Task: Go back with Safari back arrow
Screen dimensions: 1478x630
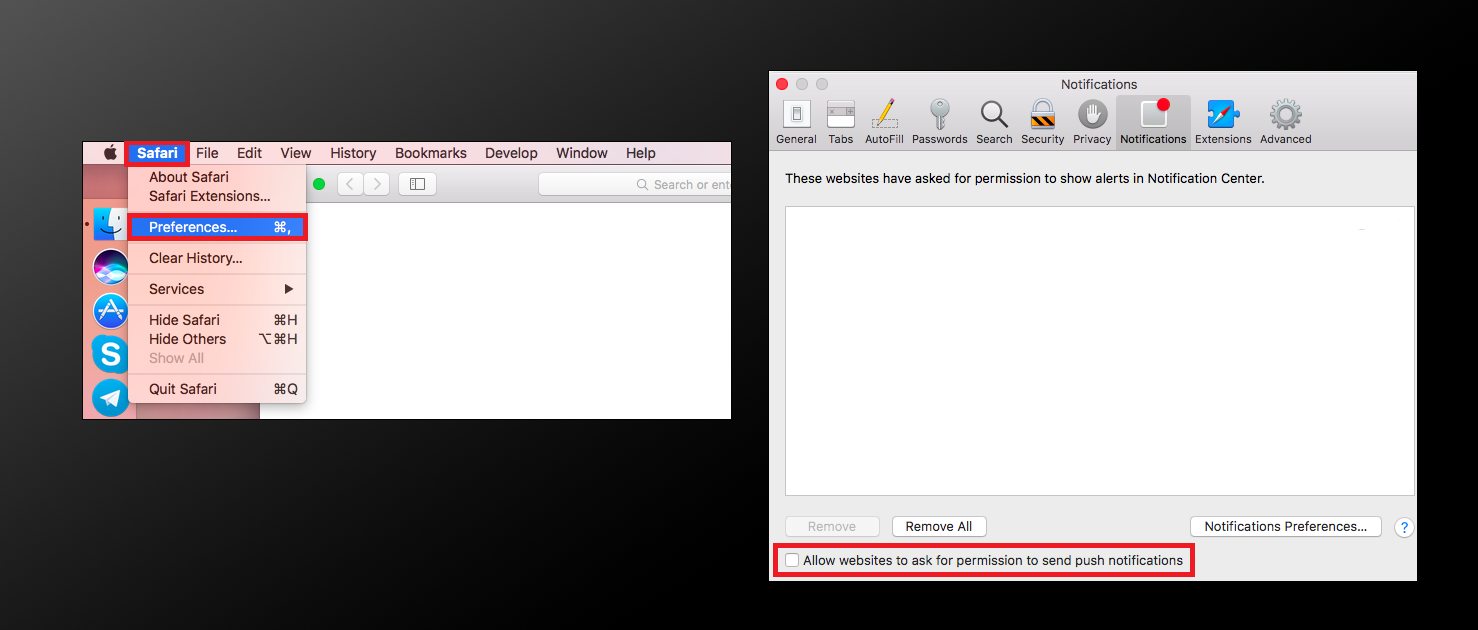Action: click(x=350, y=184)
